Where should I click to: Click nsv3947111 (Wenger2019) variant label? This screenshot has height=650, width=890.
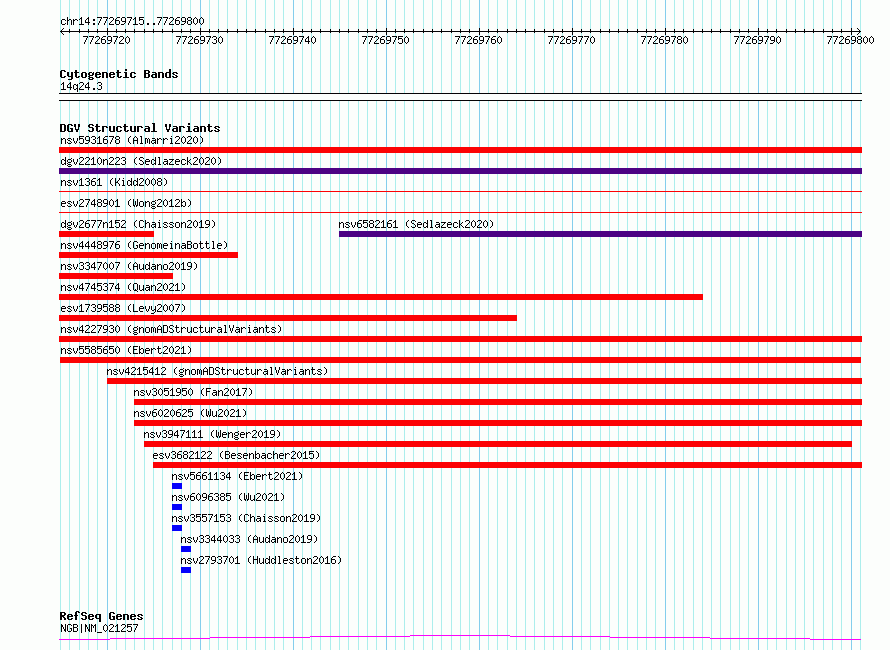pos(212,434)
